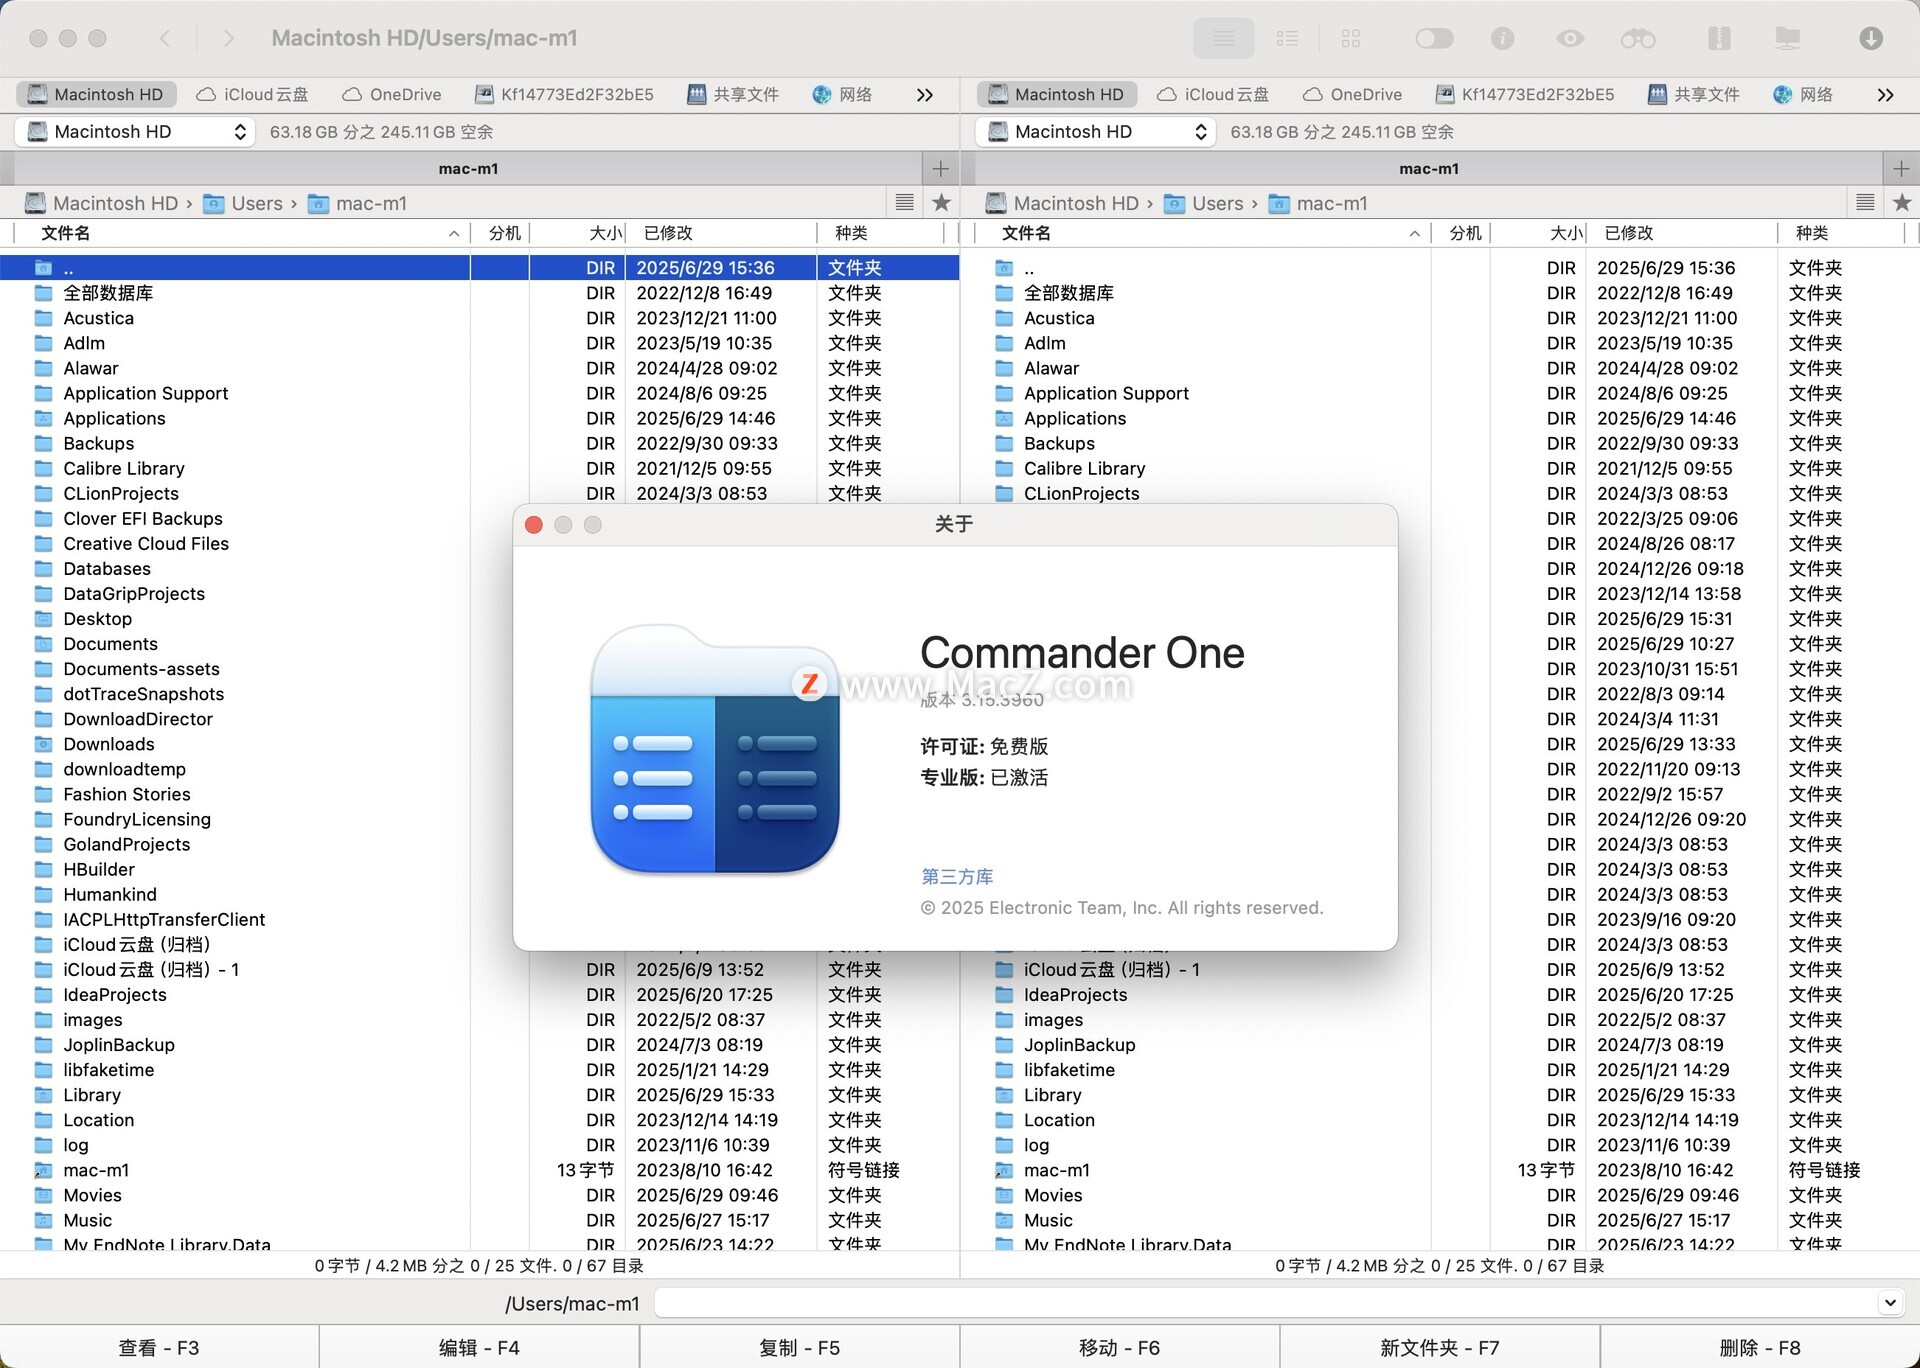1920x1368 pixels.
Task: Select Kf14773Ed2F32bE5 drive in right panel
Action: [x=1525, y=94]
